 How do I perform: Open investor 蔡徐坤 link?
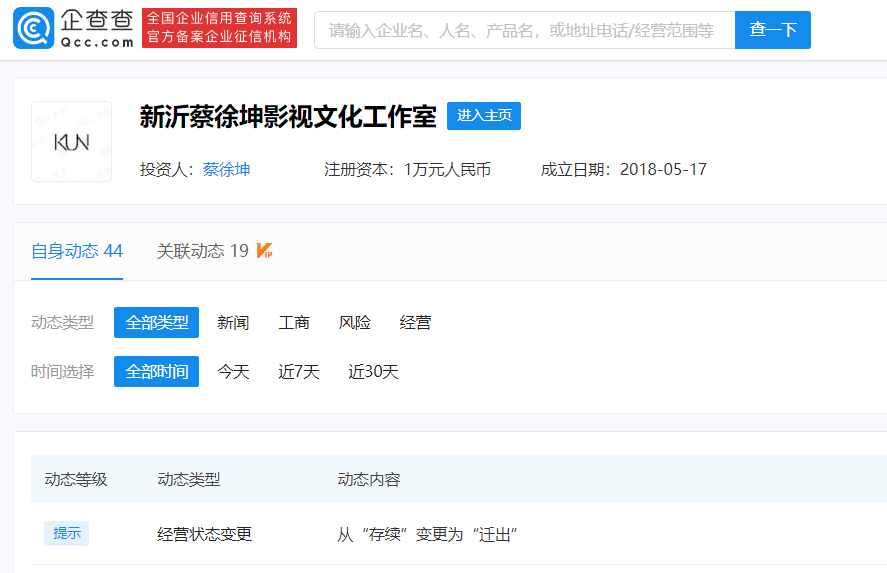click(226, 170)
